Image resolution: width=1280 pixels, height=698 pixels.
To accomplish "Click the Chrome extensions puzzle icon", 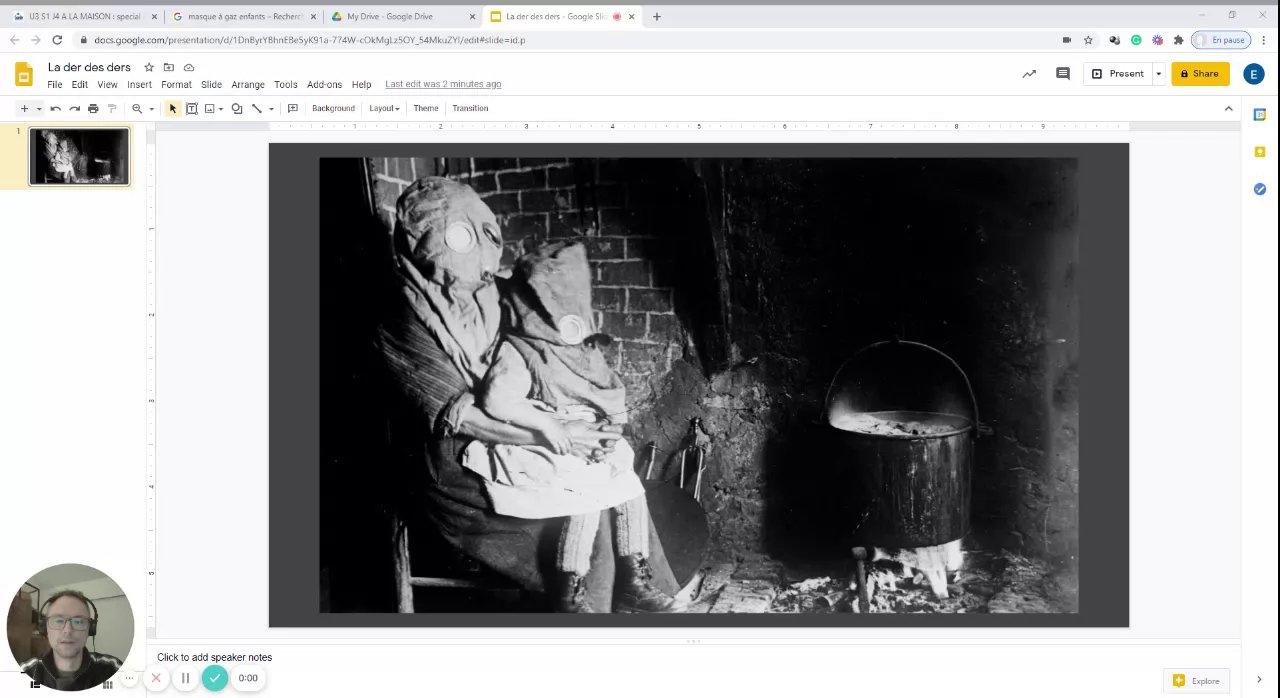I will coord(1178,40).
